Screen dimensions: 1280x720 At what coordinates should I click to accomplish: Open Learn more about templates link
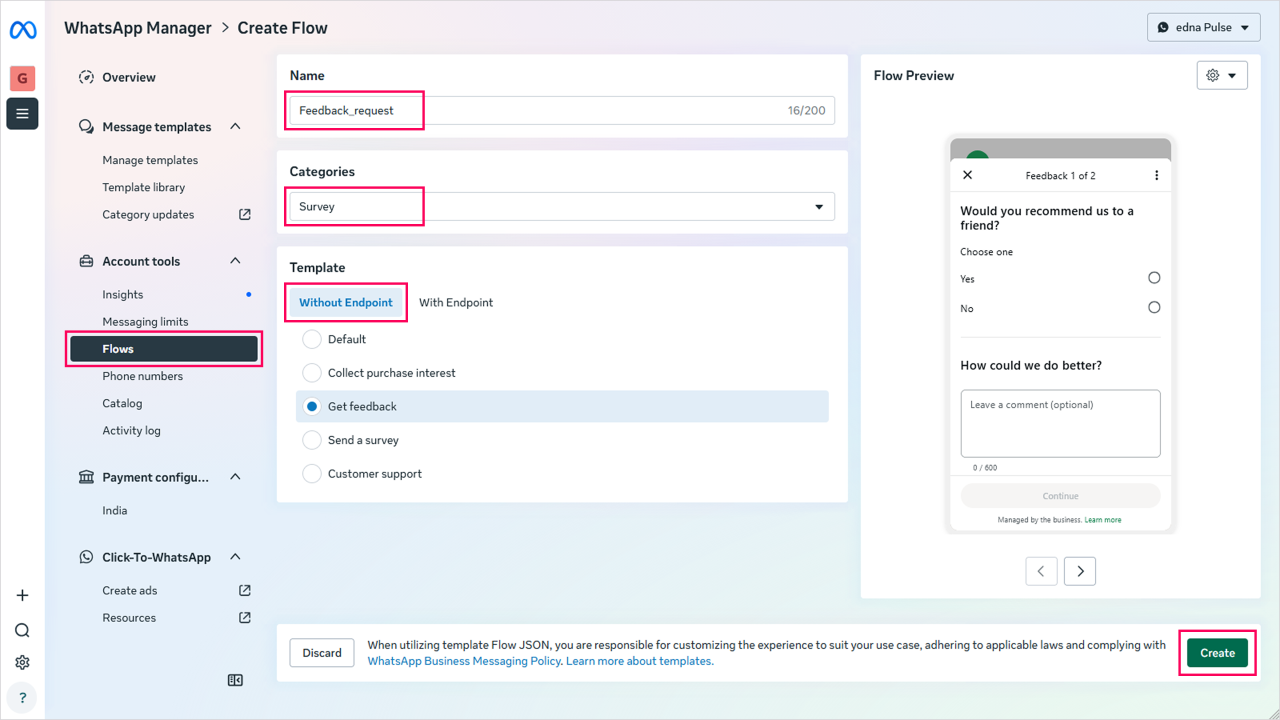640,661
